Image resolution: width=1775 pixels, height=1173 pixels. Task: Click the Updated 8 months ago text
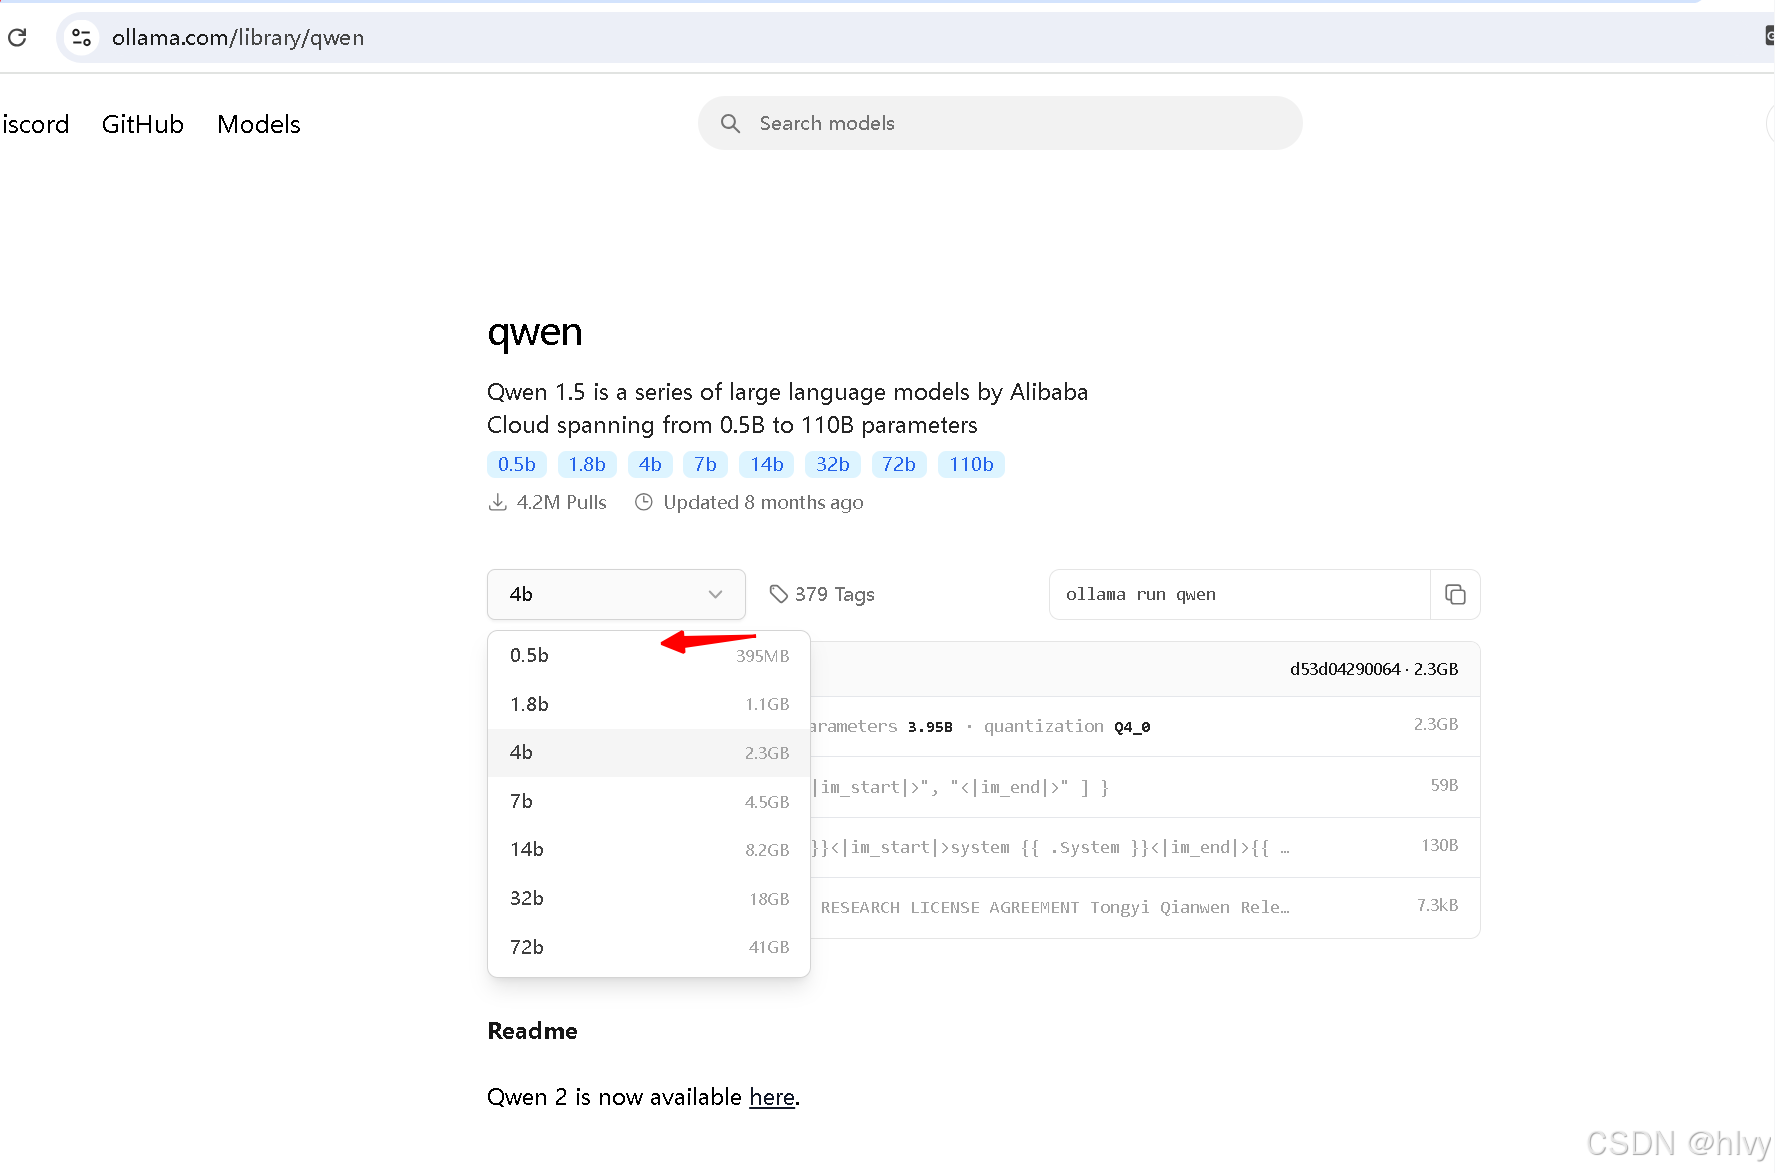(x=763, y=502)
